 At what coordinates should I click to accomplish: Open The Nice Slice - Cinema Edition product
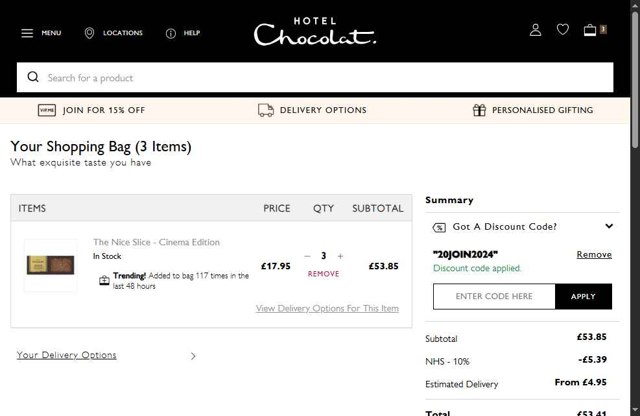click(x=156, y=242)
